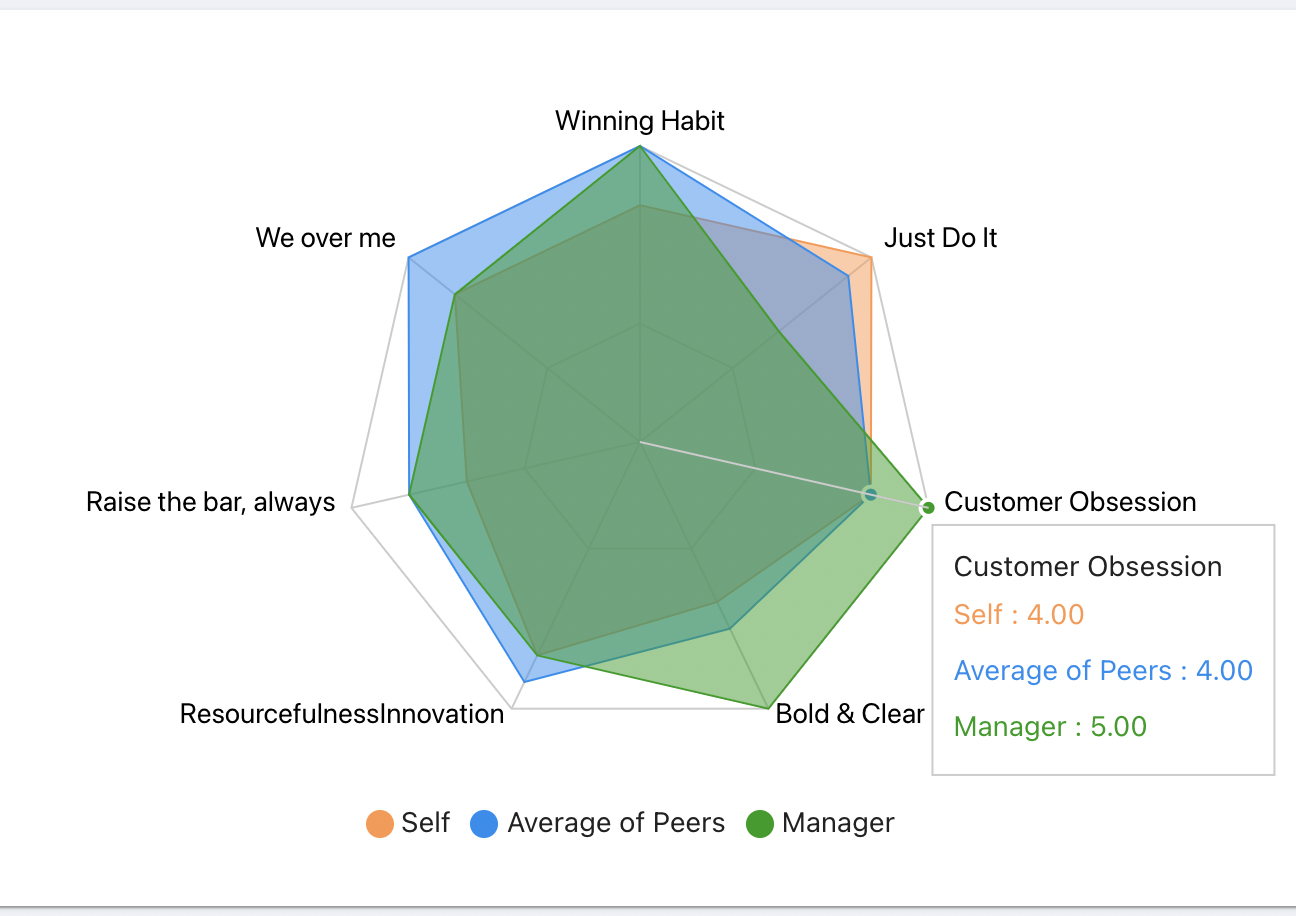Click the We over me axis label

[x=326, y=238]
